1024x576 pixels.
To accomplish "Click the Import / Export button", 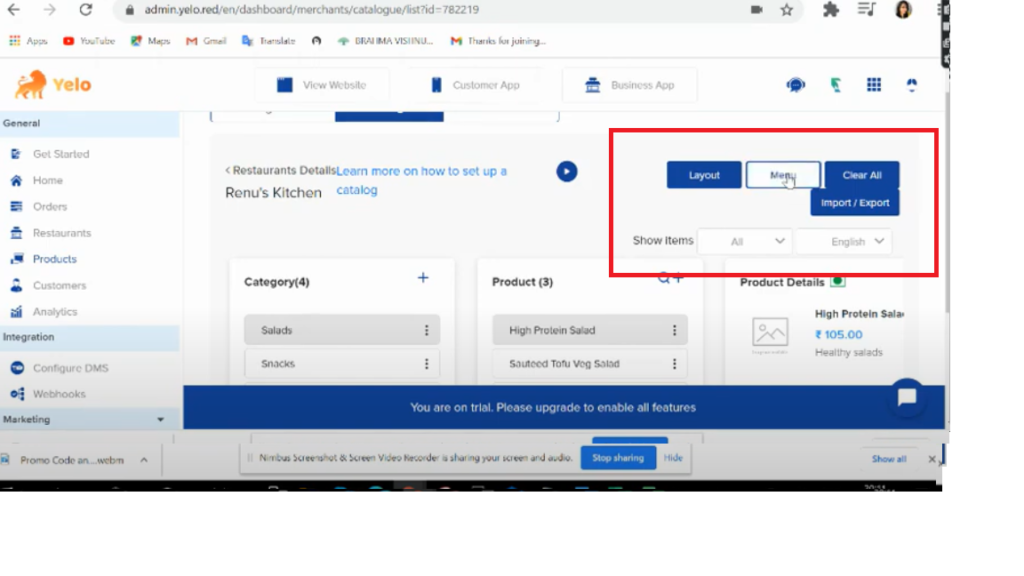I will pyautogui.click(x=854, y=203).
